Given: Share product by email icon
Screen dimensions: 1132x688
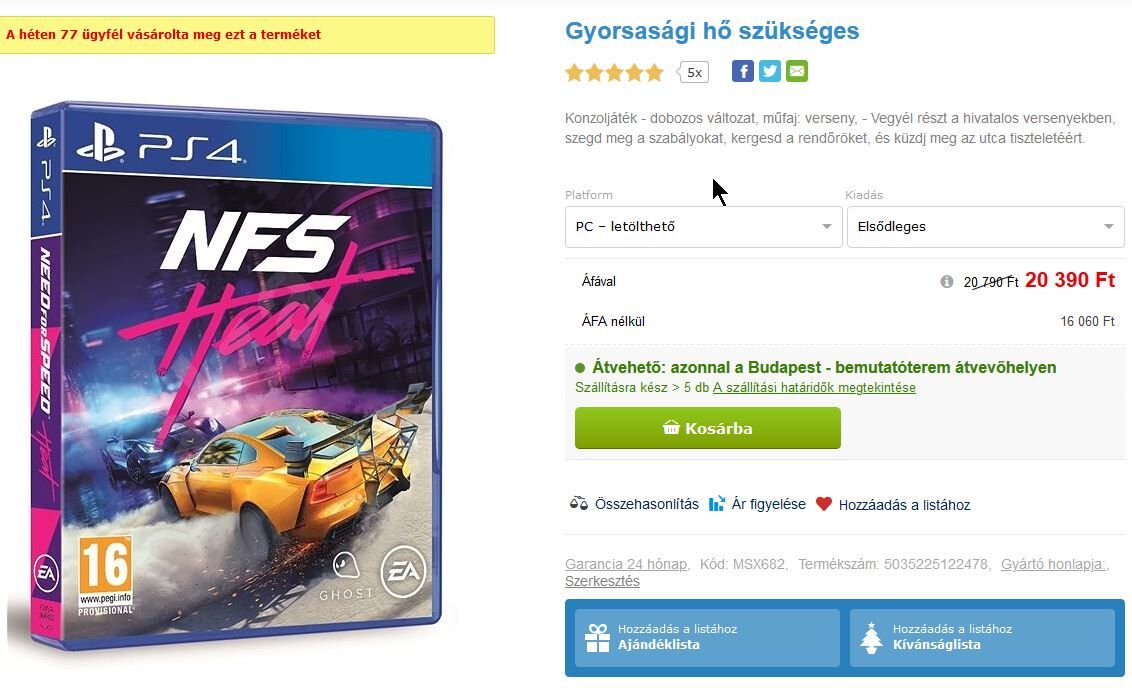Looking at the screenshot, I should point(797,71).
